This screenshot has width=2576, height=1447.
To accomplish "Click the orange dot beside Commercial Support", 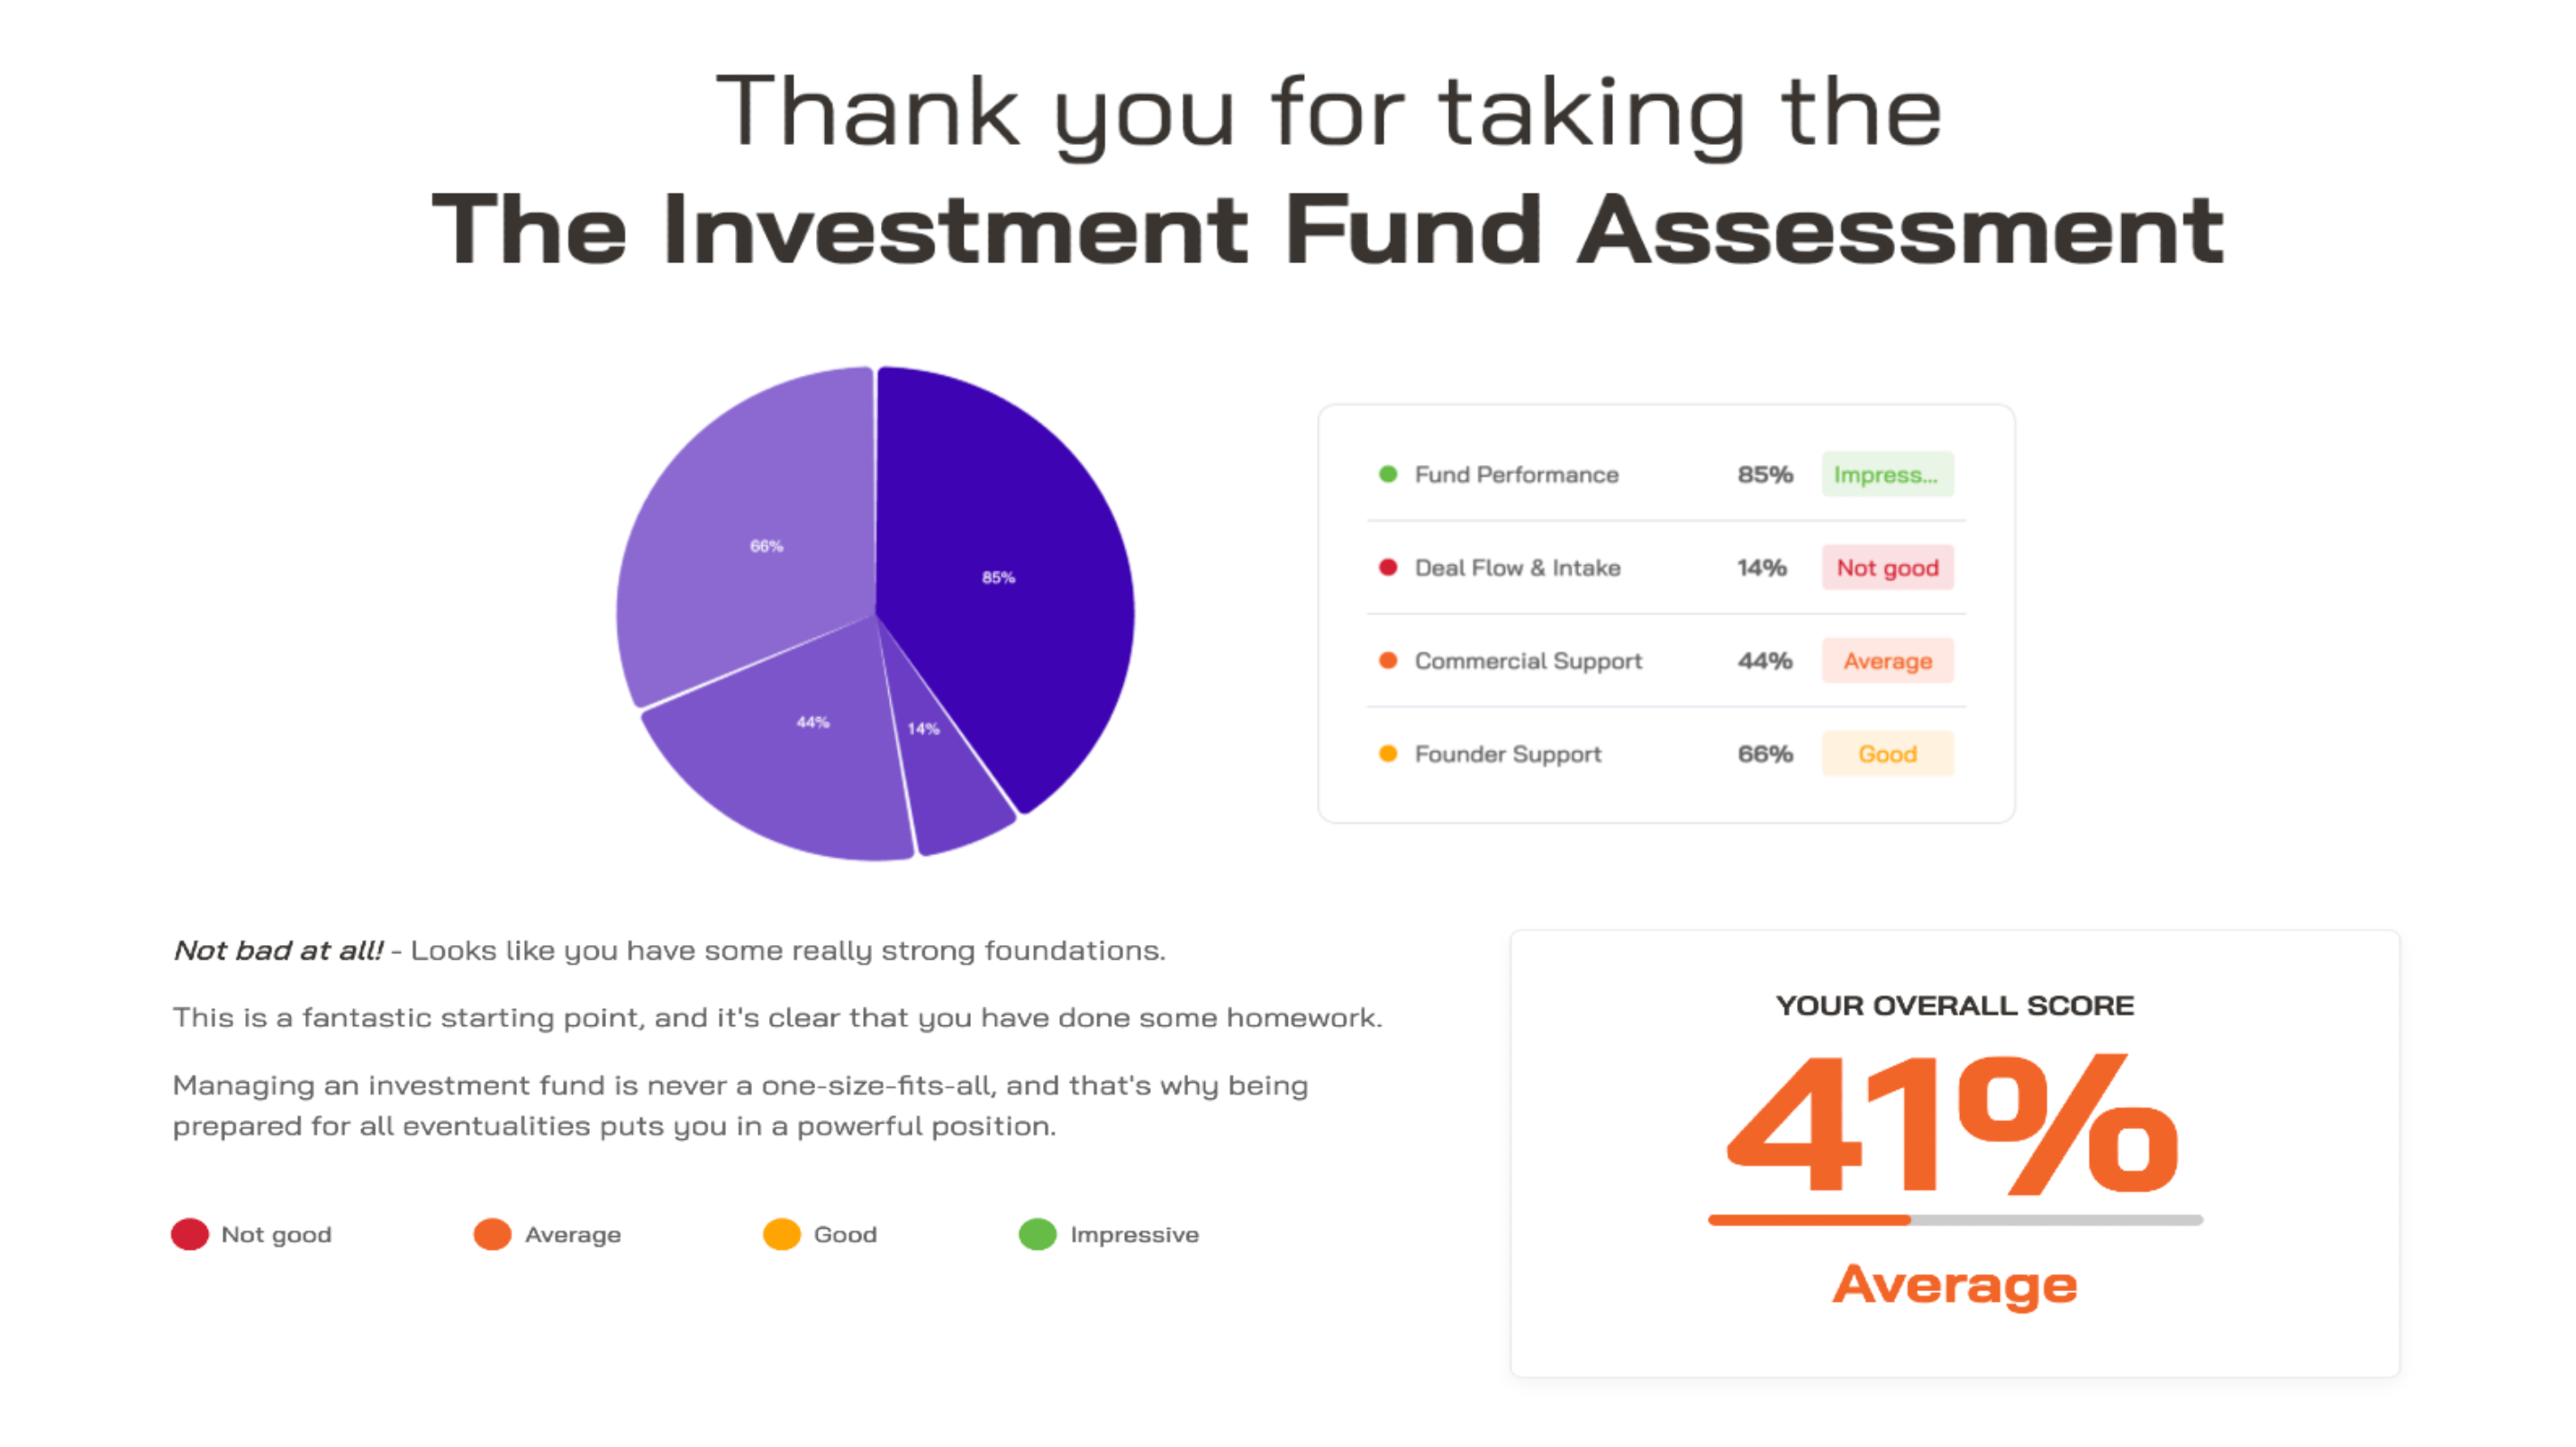I will [1388, 660].
